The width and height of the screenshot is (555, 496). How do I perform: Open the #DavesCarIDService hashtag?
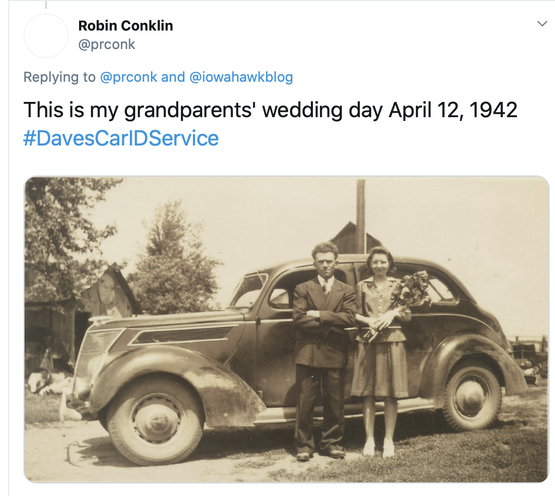[x=121, y=138]
